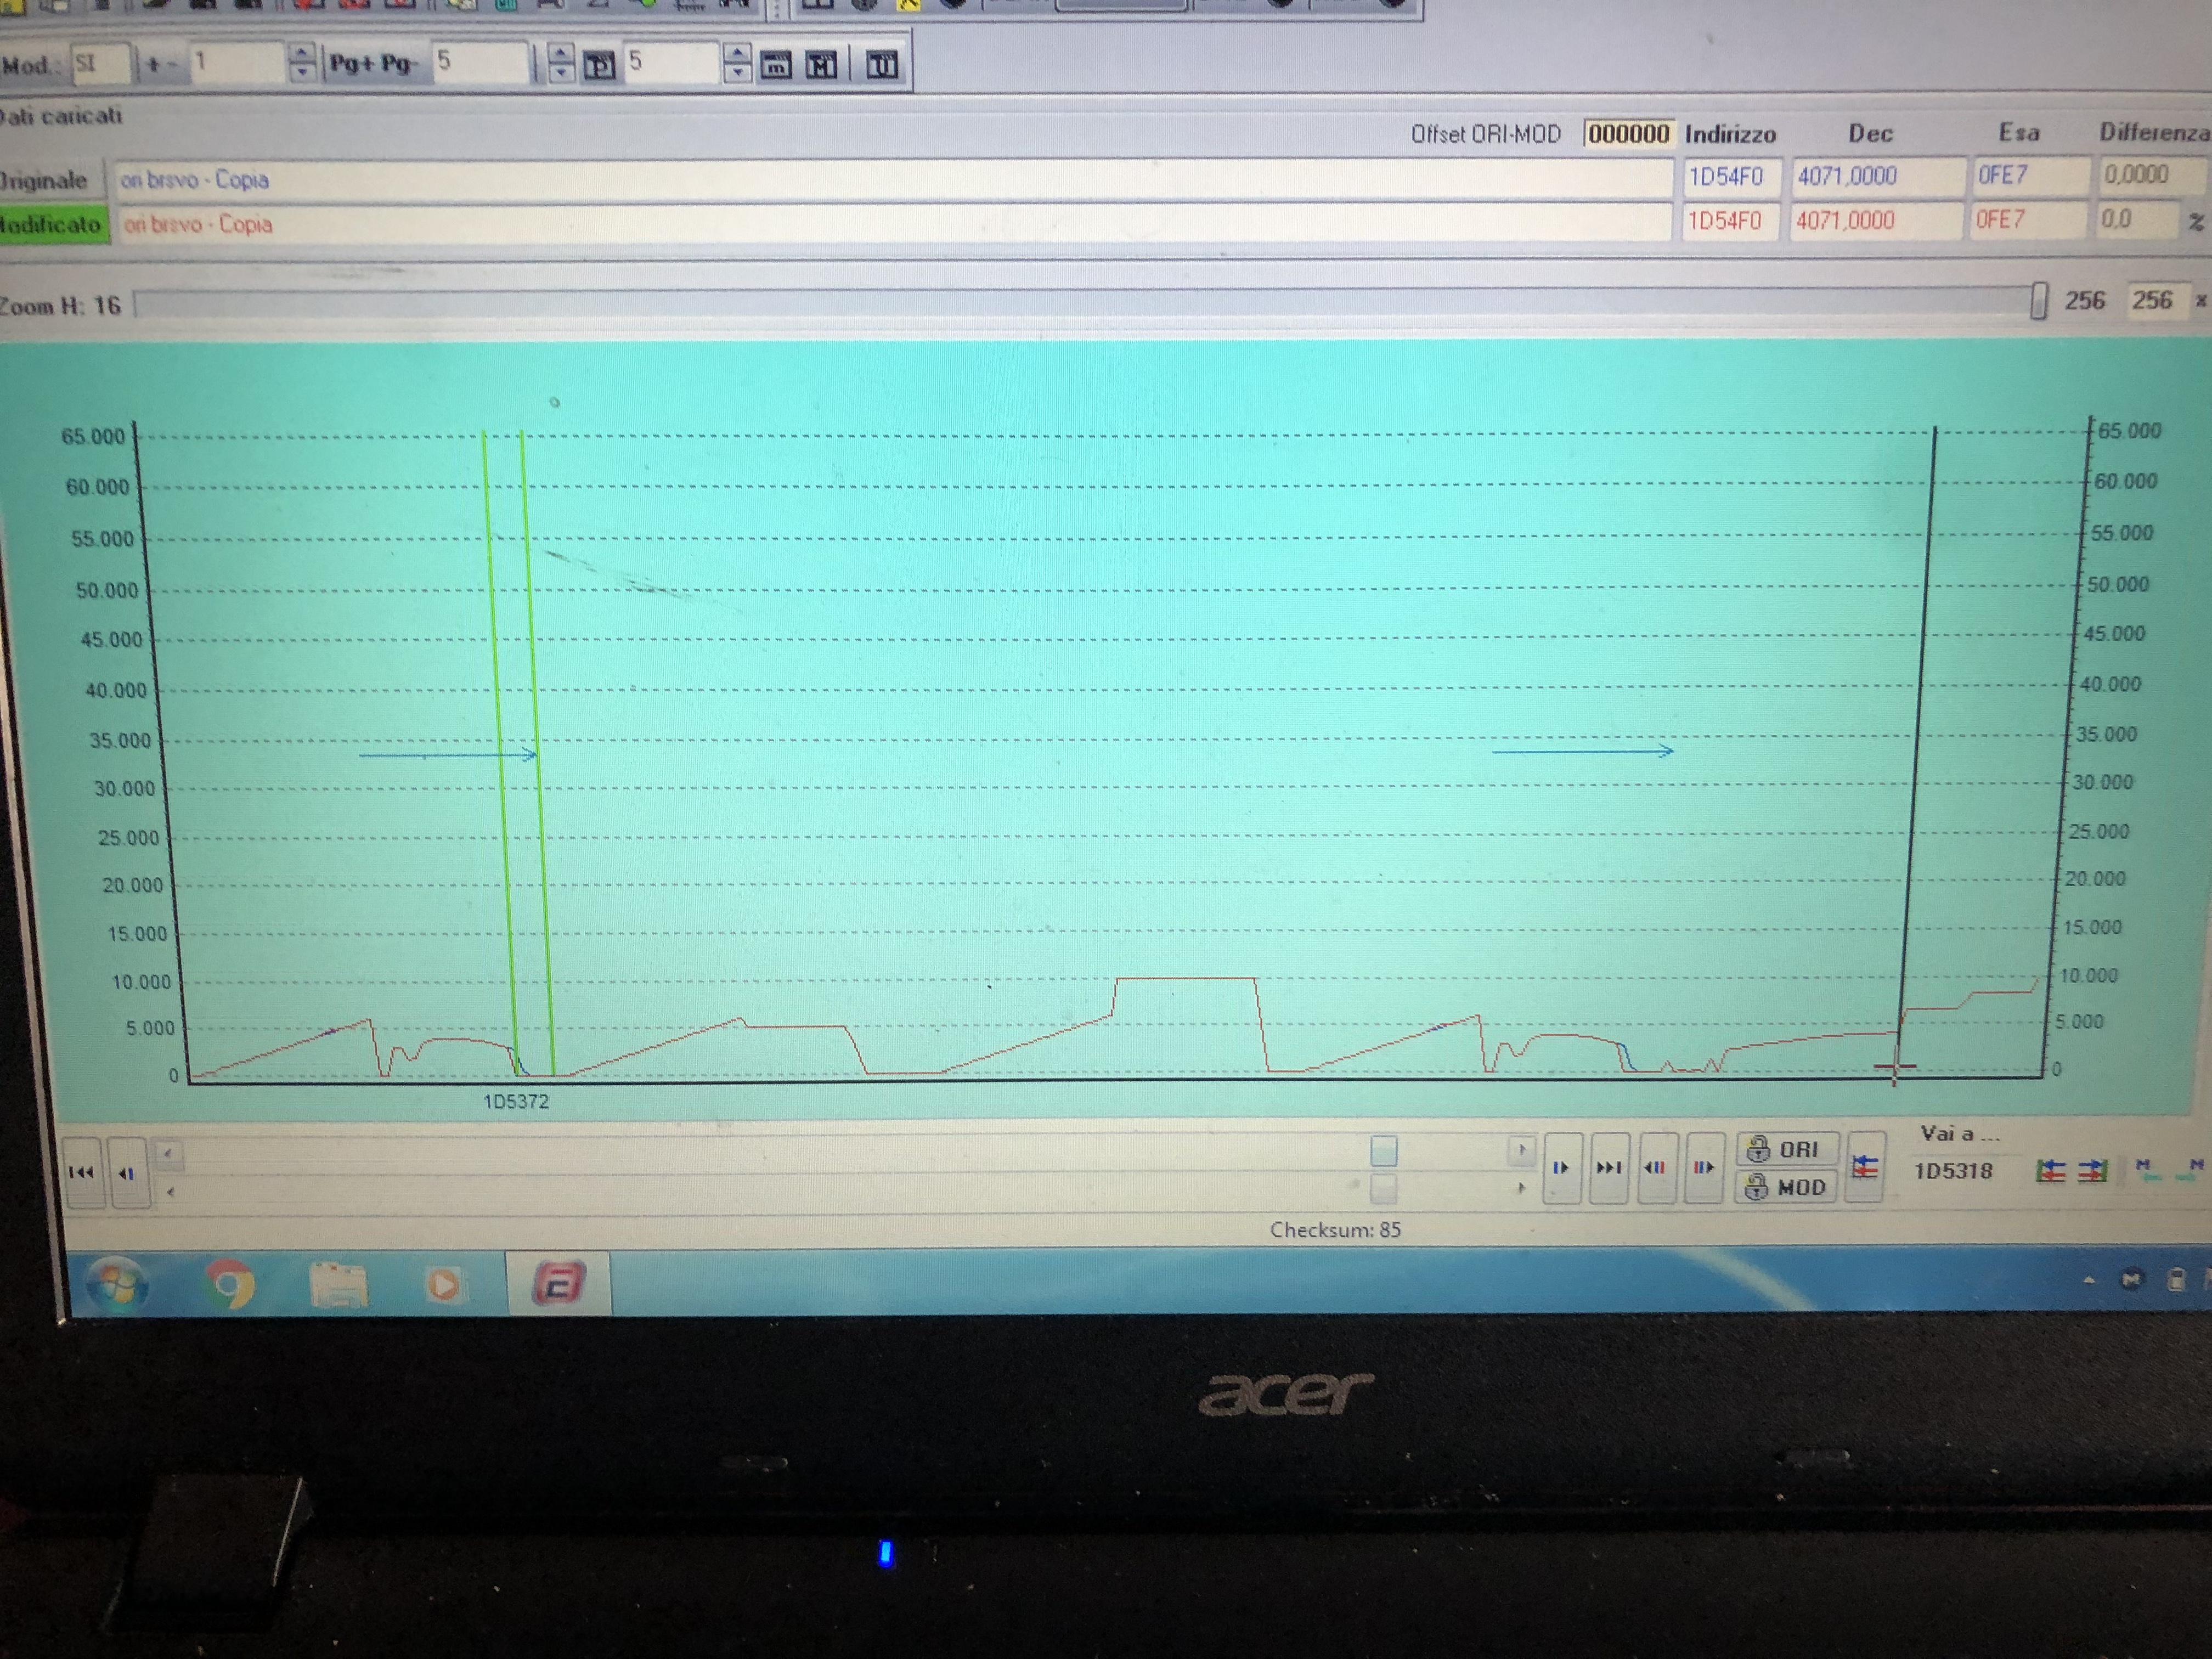
Task: Jump to the first page of the graph
Action: pyautogui.click(x=82, y=1172)
